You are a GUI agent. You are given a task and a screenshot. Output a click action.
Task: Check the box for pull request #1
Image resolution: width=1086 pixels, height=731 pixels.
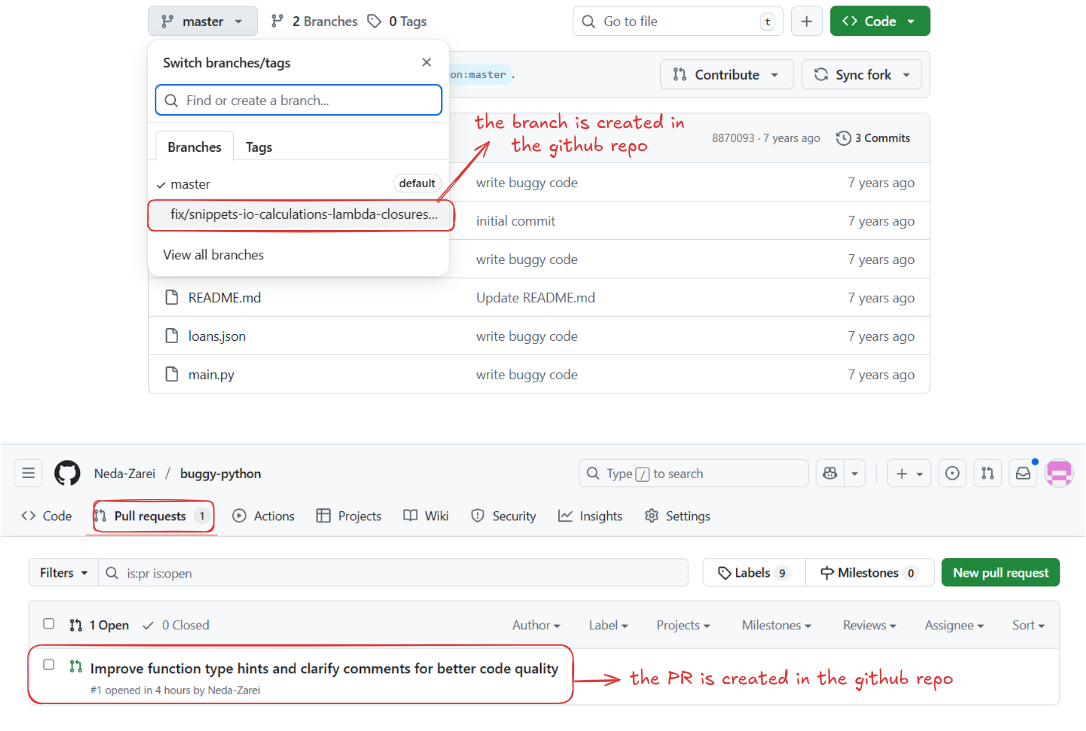coord(49,665)
